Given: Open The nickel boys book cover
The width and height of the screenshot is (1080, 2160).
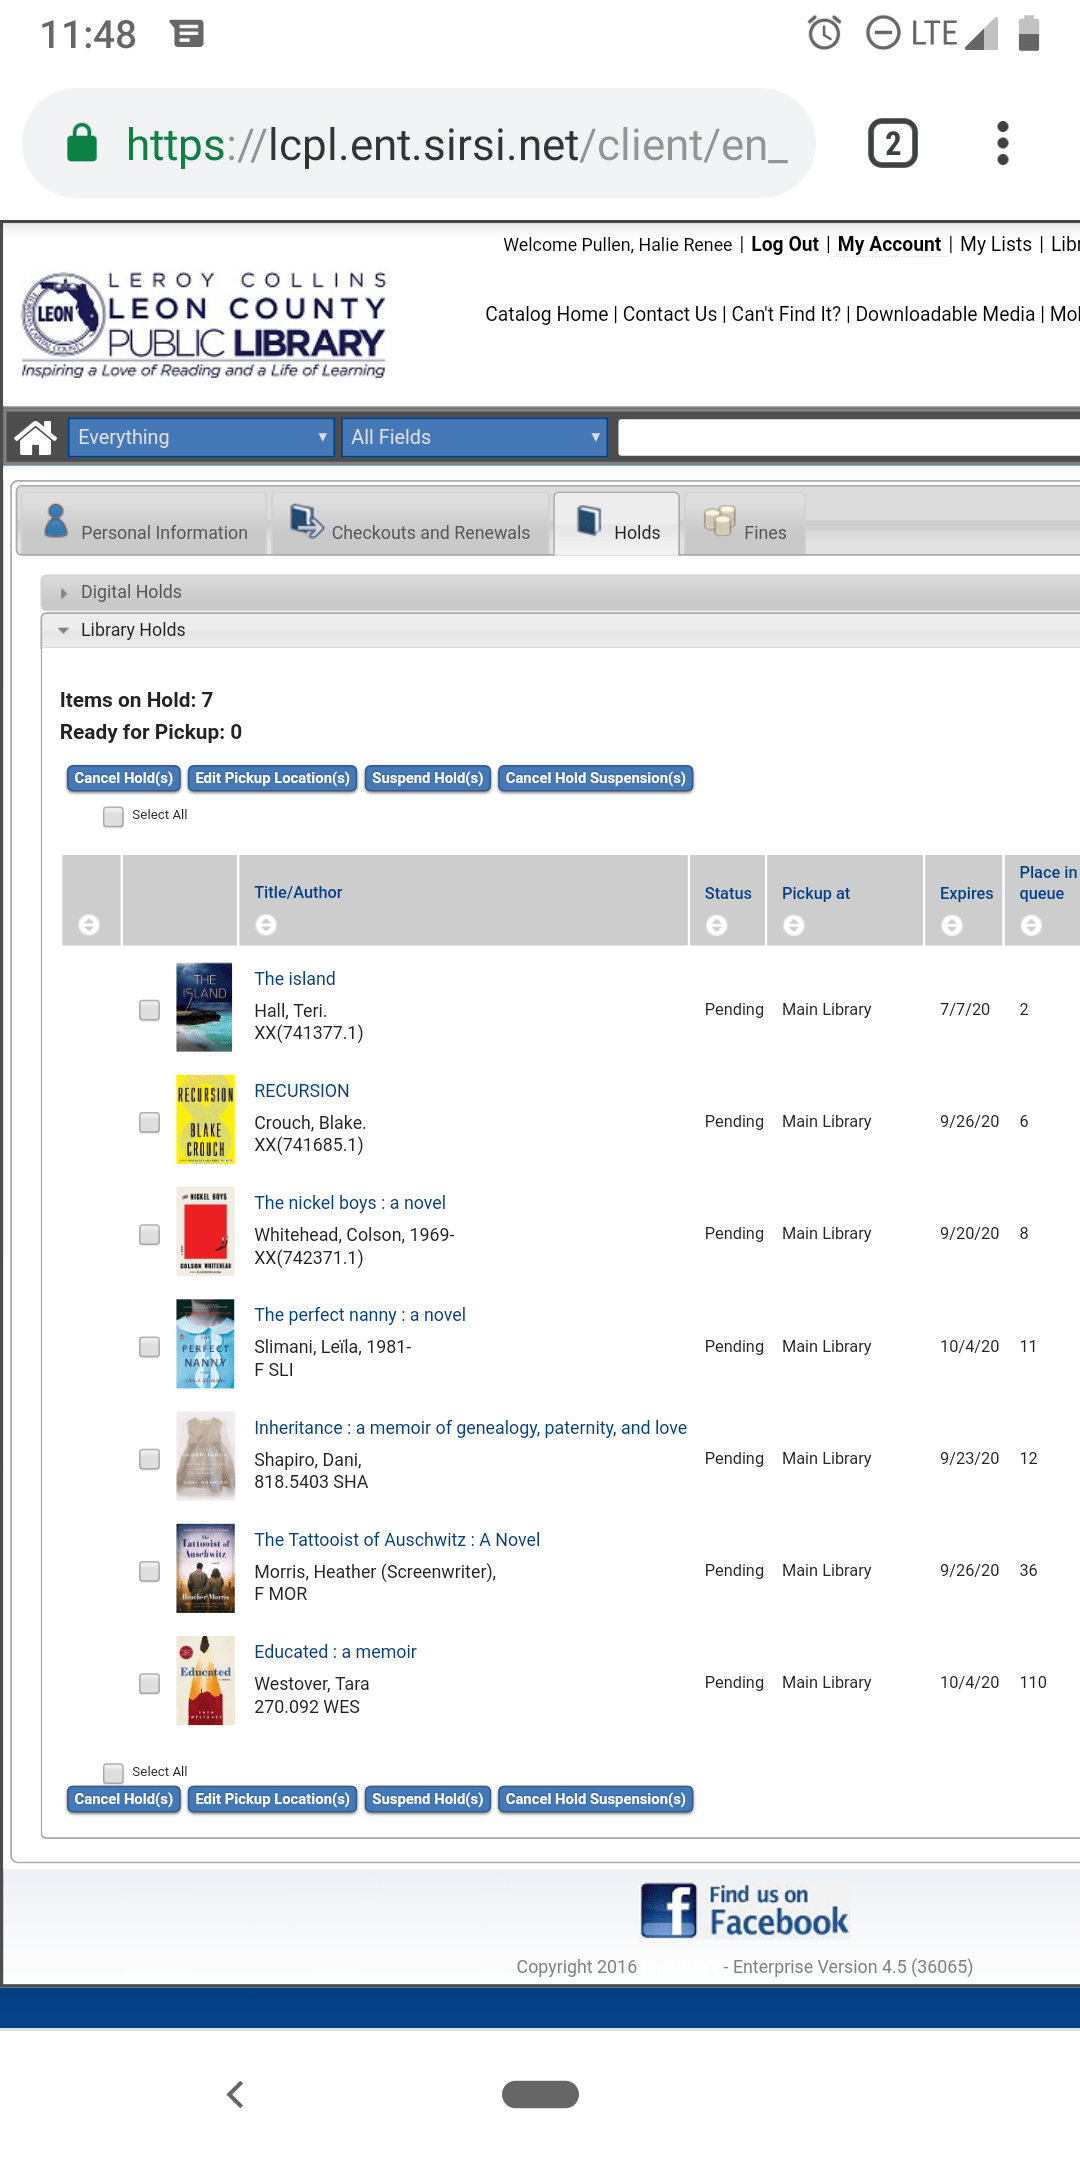Looking at the screenshot, I should coord(205,1232).
